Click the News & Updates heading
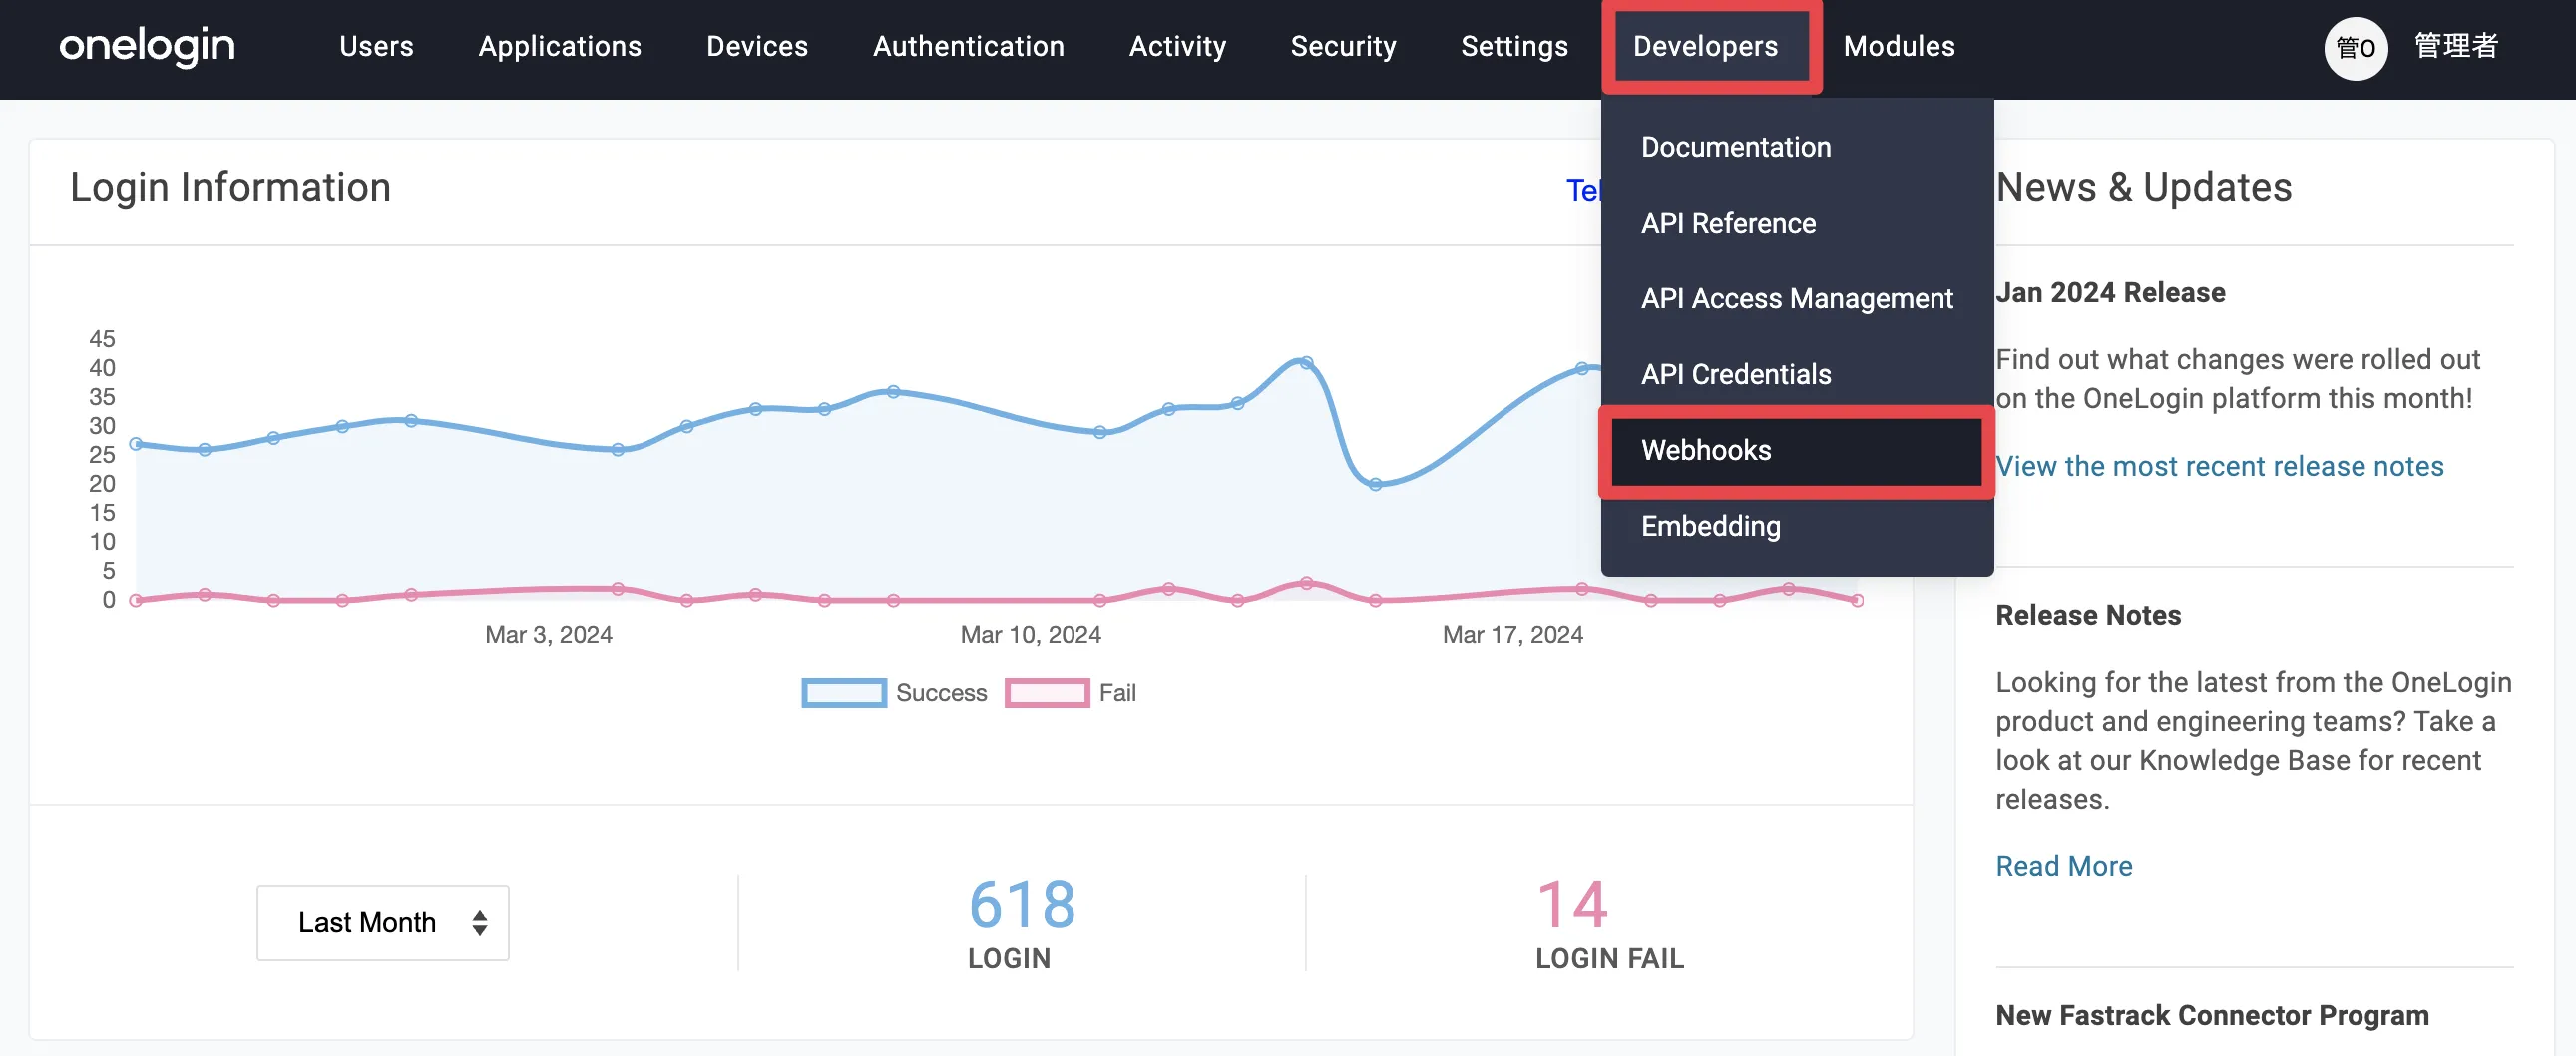This screenshot has height=1056, width=2576. click(2143, 187)
